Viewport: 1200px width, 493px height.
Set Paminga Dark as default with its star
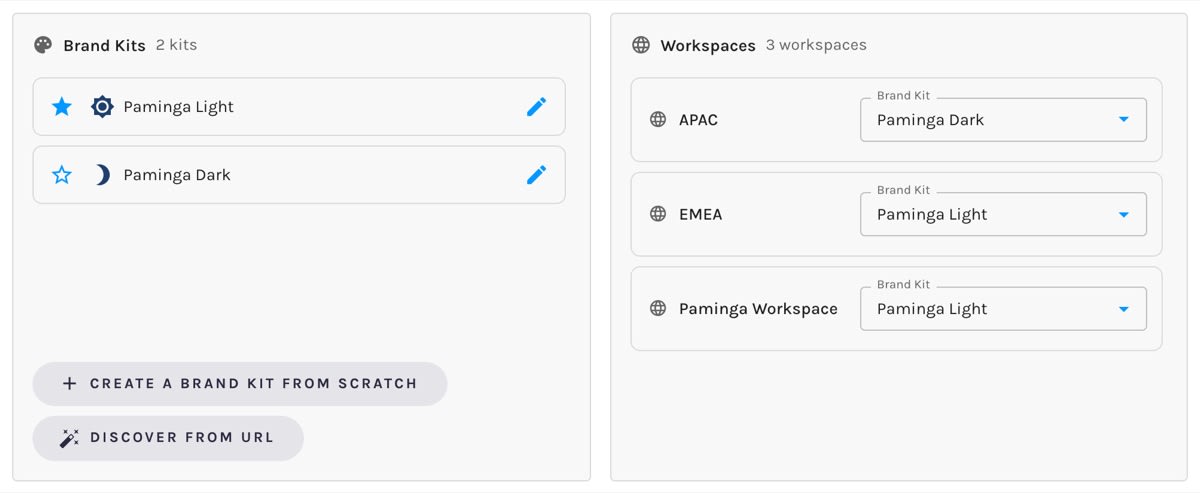pos(62,175)
